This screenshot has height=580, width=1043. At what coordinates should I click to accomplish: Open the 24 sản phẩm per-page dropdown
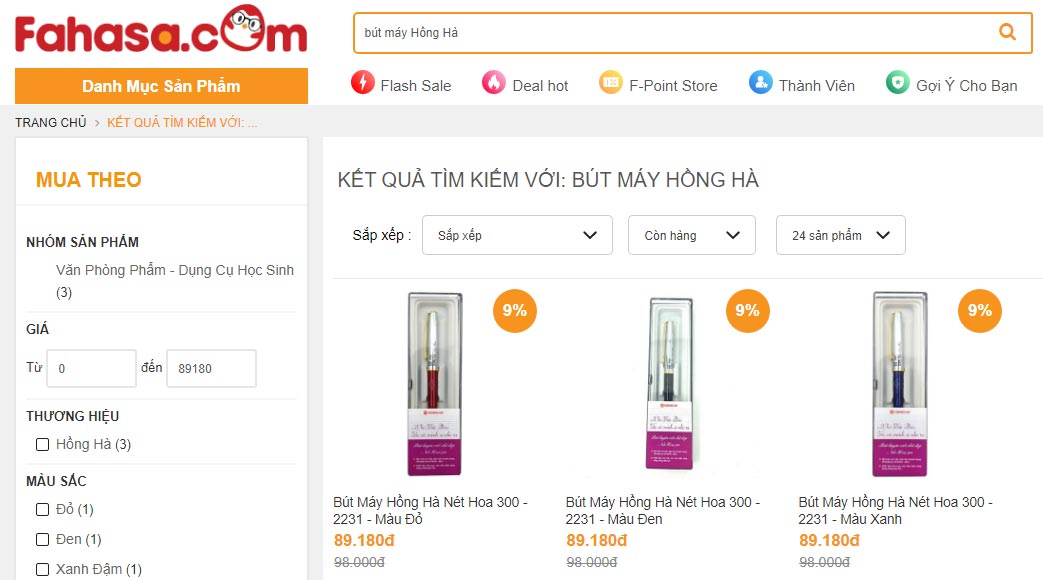(x=840, y=235)
